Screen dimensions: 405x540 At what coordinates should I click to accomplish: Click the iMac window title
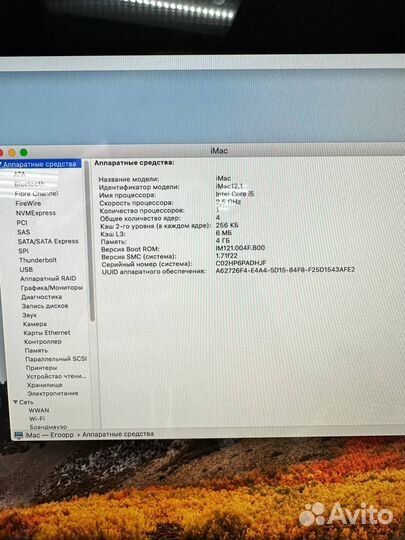click(x=219, y=150)
